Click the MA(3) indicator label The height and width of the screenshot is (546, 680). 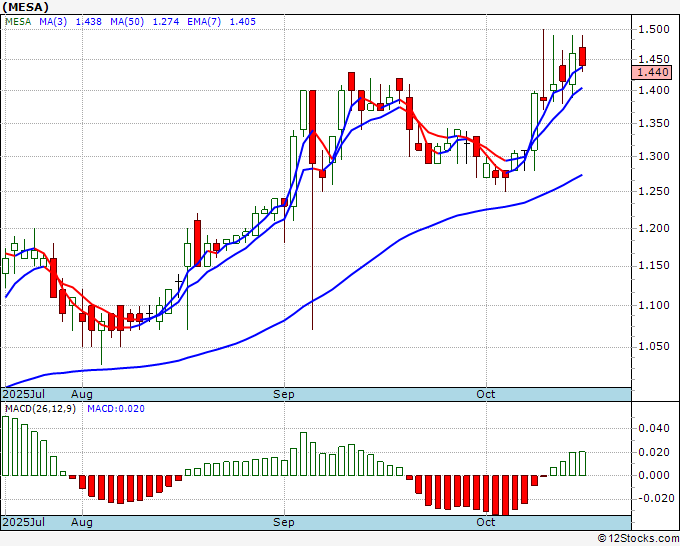(53, 22)
